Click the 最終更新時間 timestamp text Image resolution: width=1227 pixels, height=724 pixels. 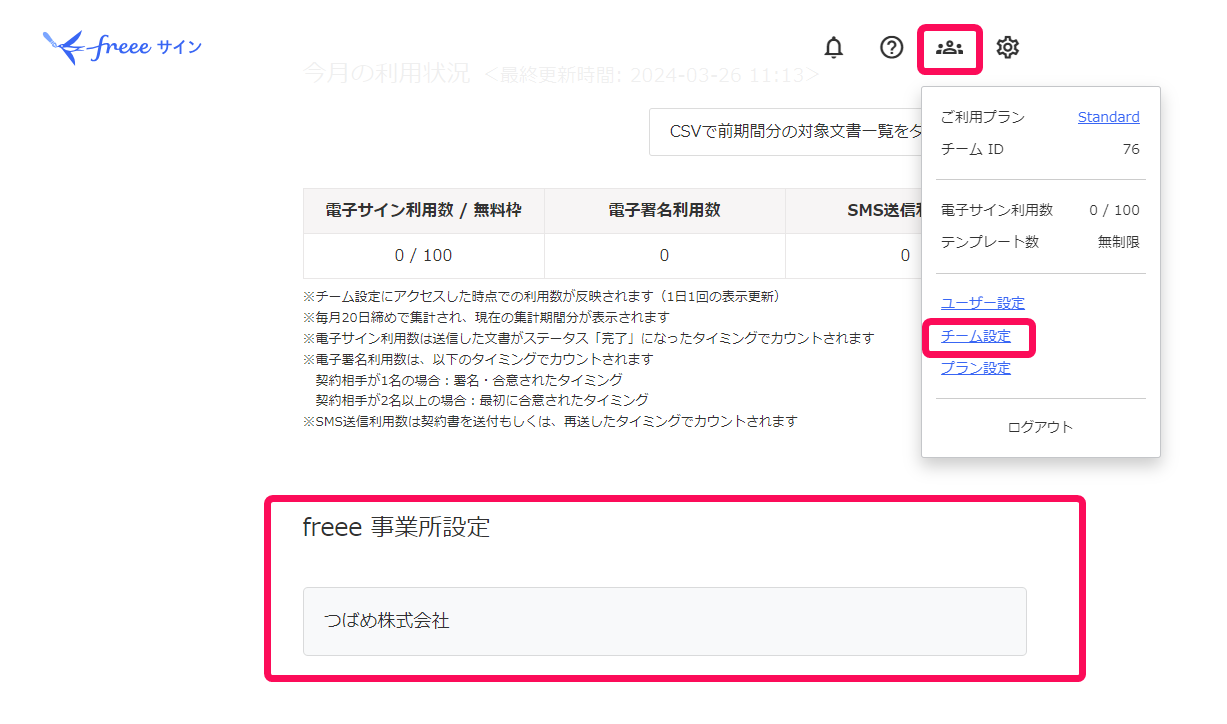coord(652,75)
